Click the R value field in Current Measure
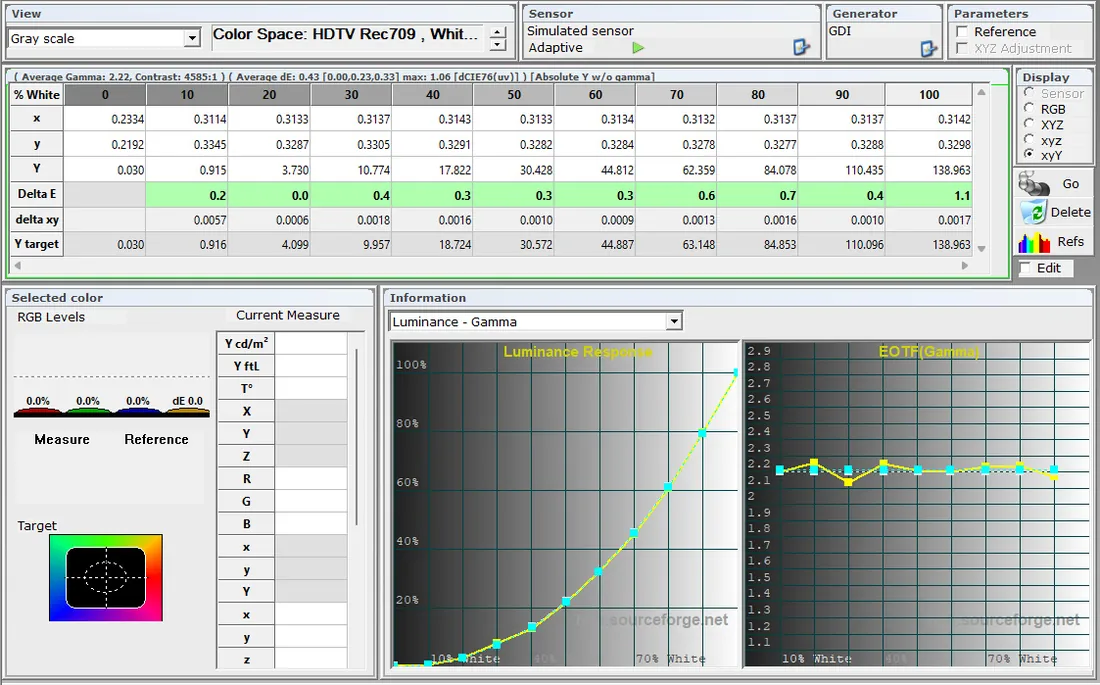Screen dimensions: 1100x685 [311, 479]
